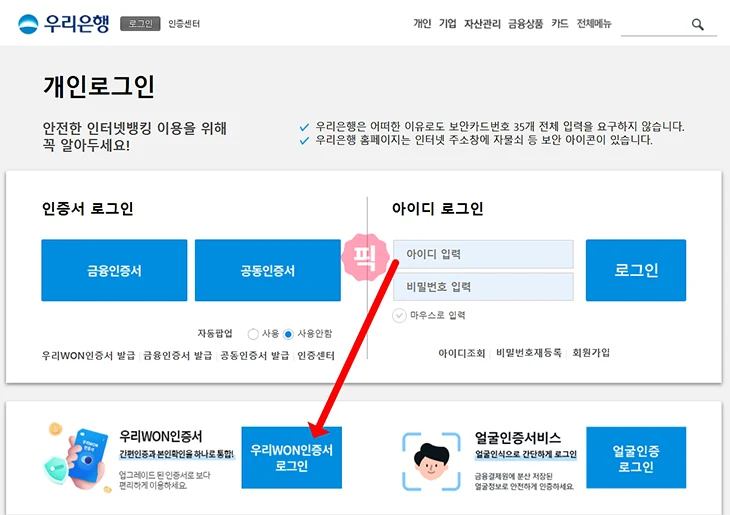730x515 pixels.
Task: Open the 금융상품 menu
Action: click(526, 24)
